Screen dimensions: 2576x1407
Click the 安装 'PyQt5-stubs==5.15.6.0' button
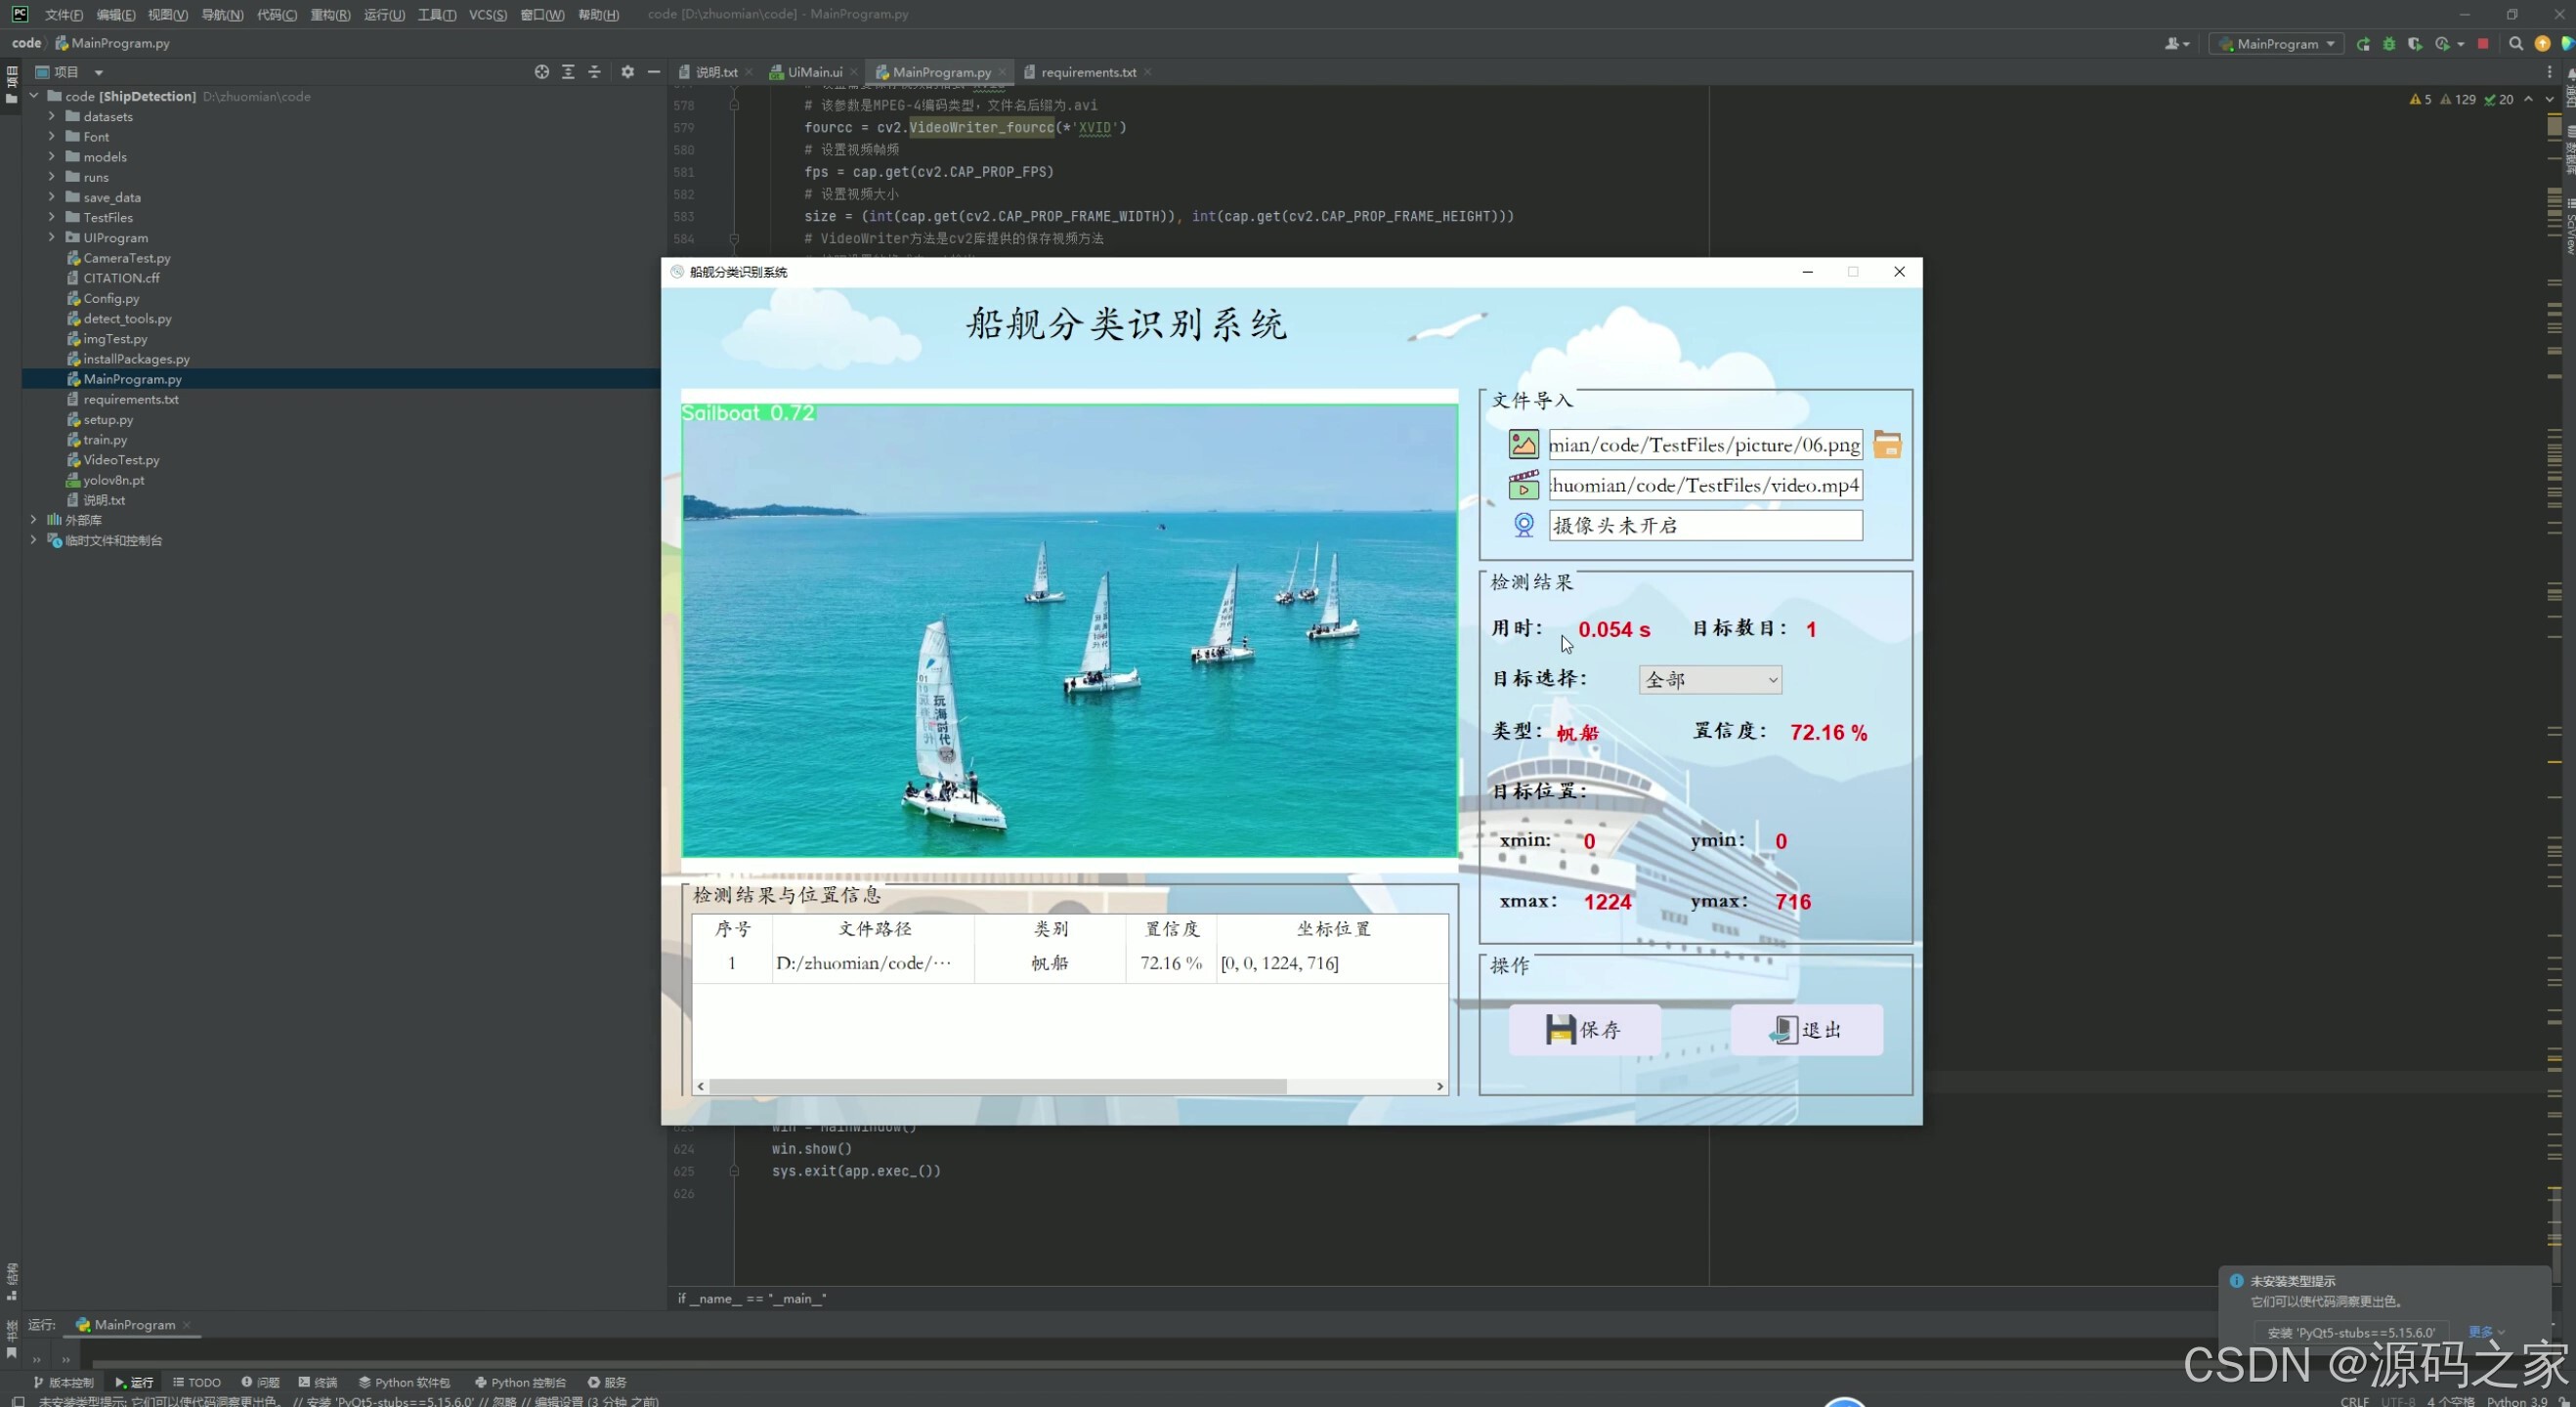coord(2351,1332)
